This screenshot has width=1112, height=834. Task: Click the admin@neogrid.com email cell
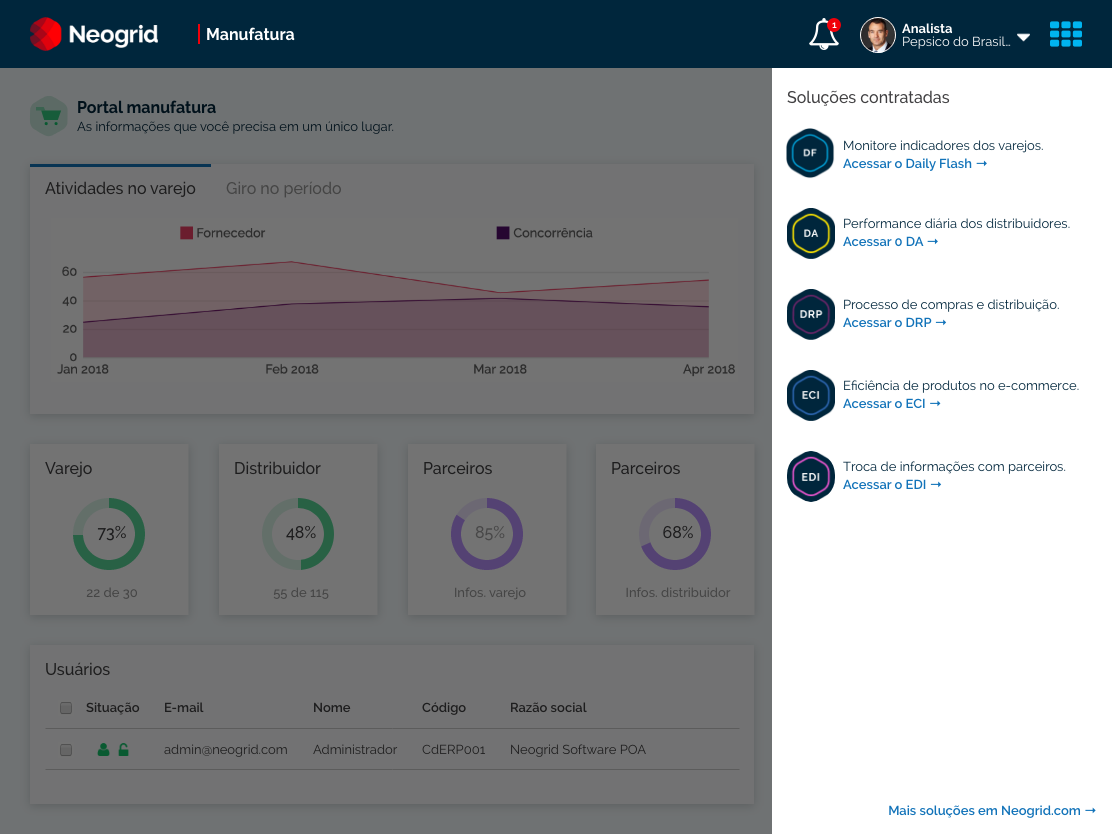pyautogui.click(x=226, y=750)
